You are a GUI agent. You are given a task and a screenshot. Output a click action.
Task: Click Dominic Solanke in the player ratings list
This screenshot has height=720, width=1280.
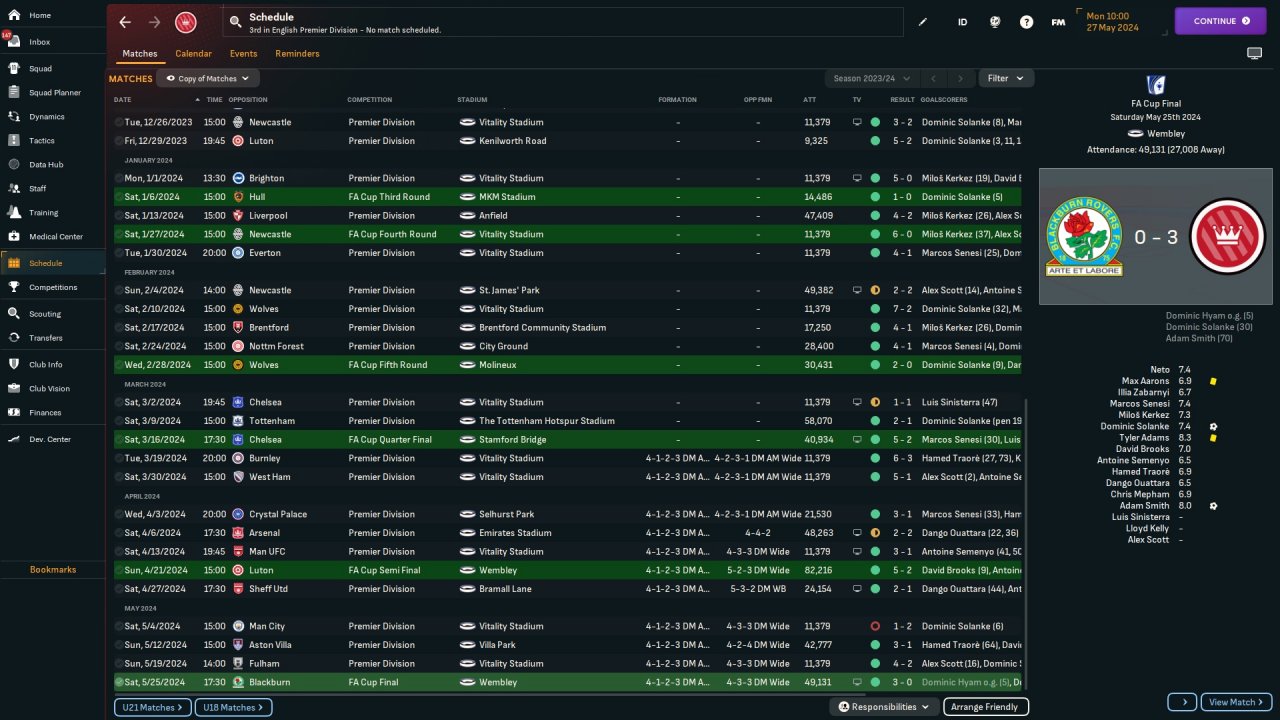(1135, 426)
